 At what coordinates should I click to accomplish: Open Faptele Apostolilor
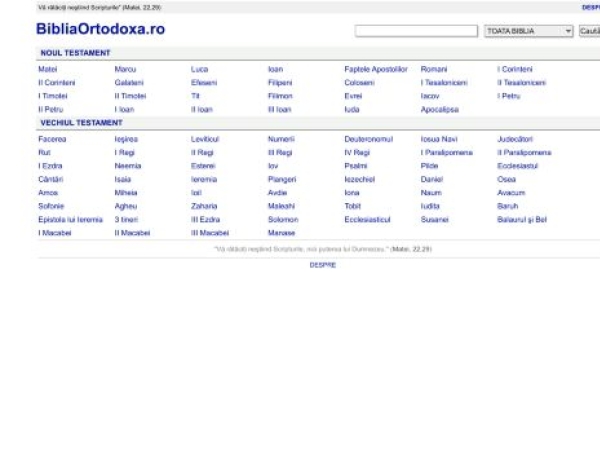[376, 69]
